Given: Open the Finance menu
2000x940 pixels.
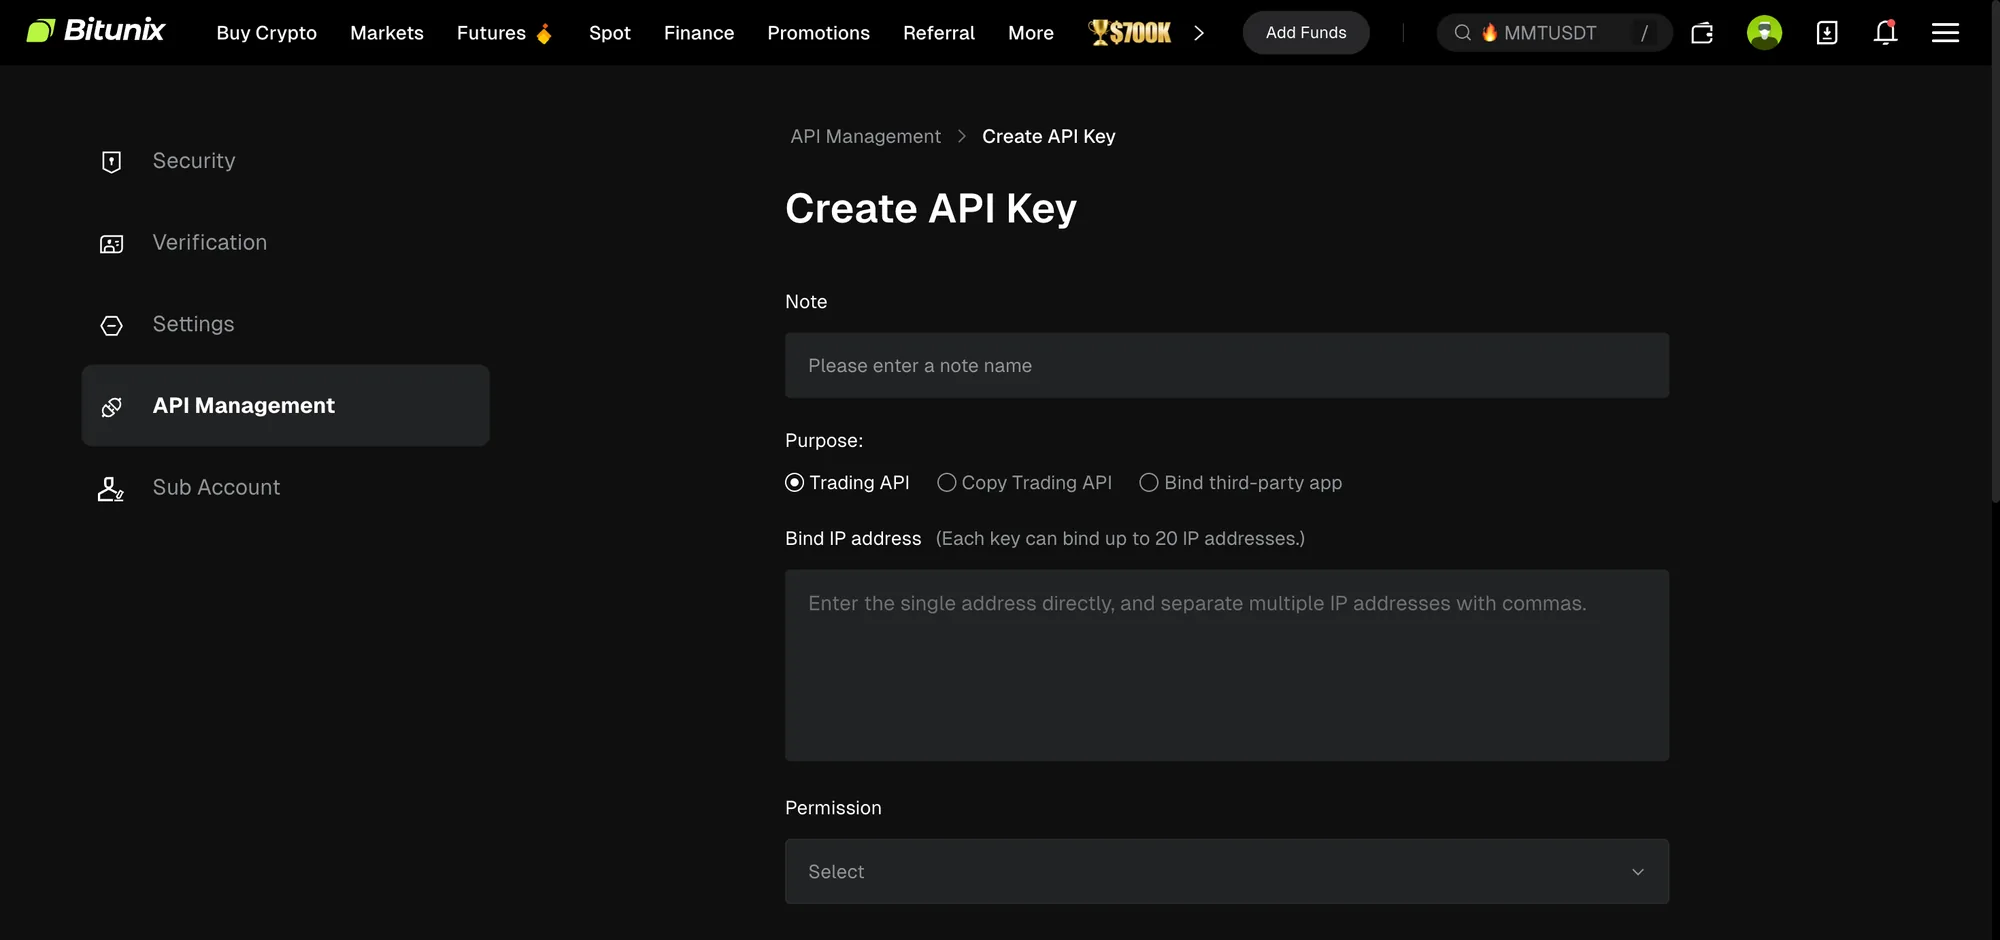Looking at the screenshot, I should (x=698, y=33).
